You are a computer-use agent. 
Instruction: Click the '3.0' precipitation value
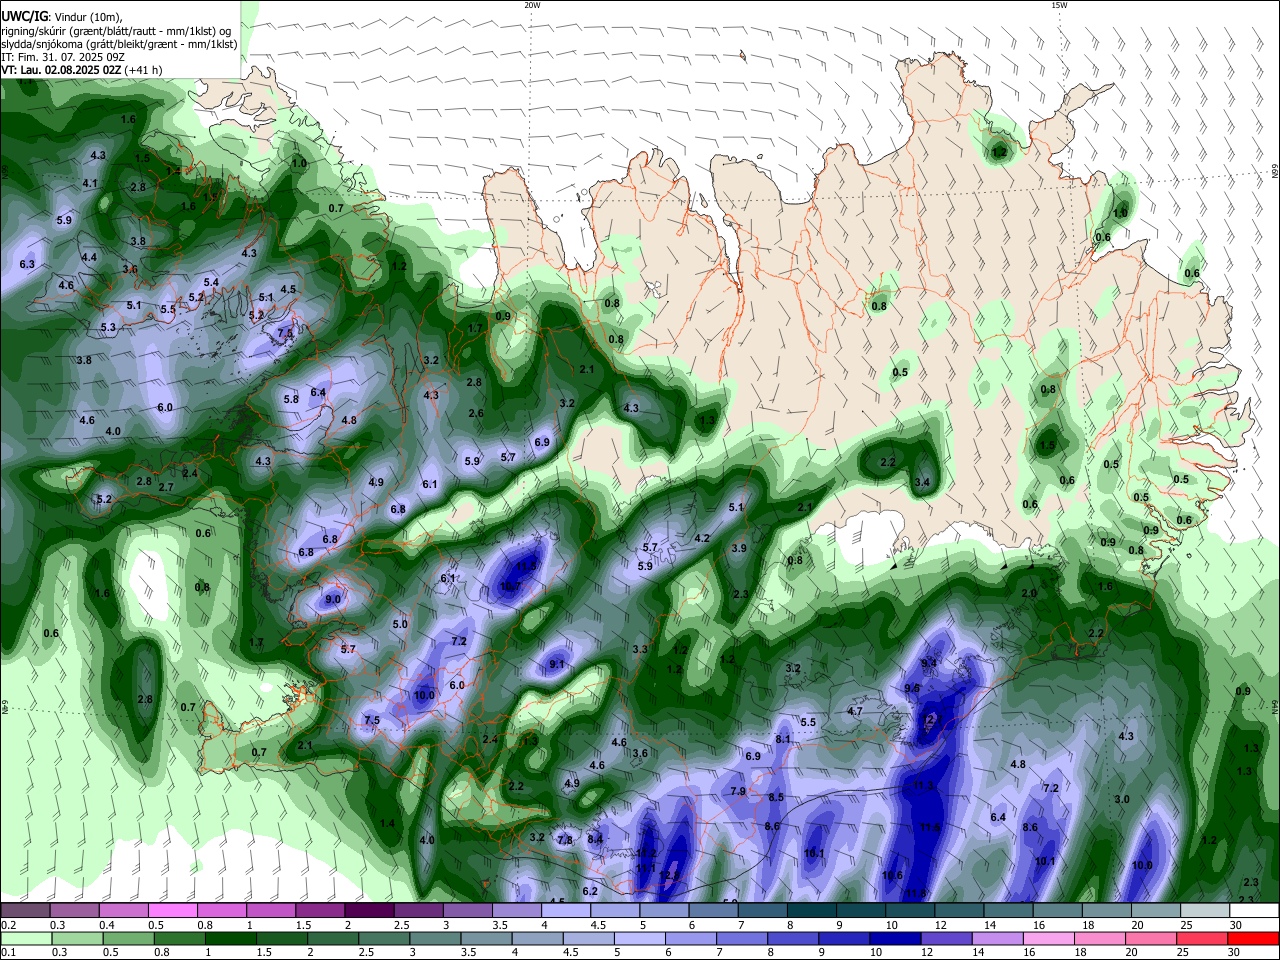click(1122, 799)
